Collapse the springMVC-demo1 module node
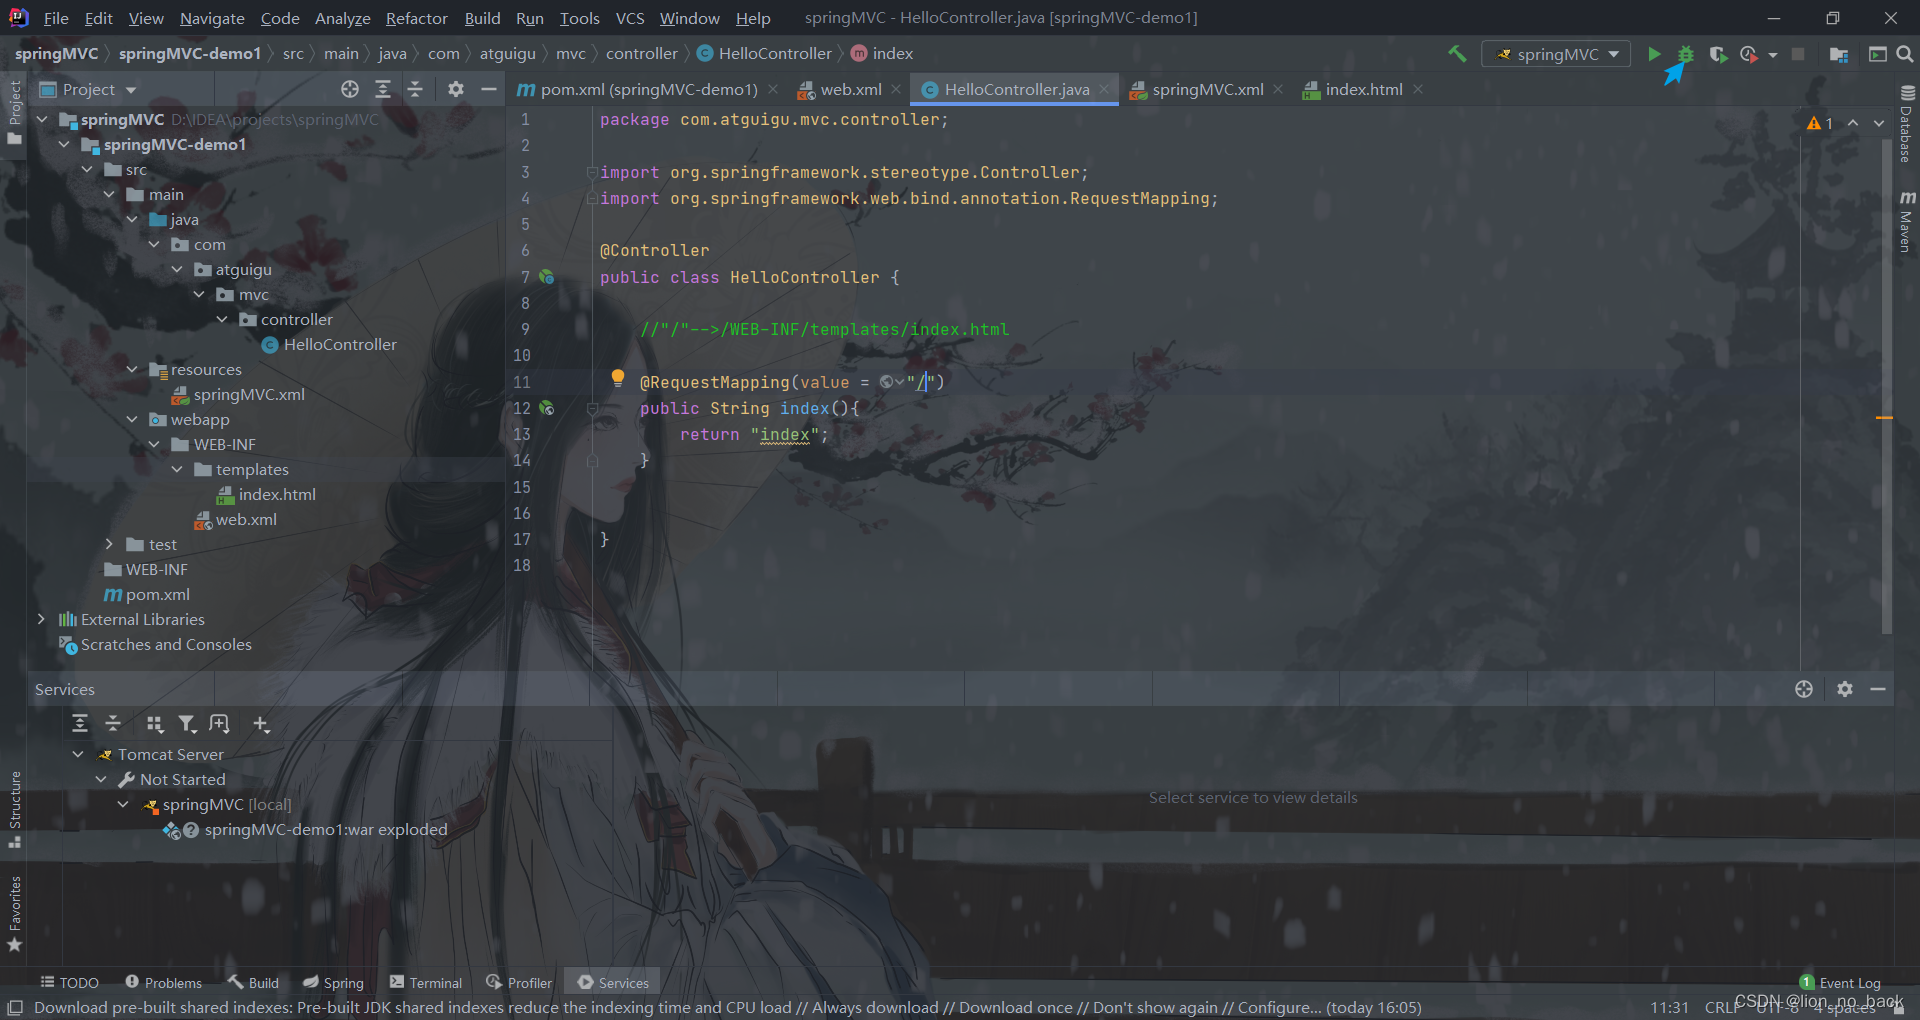 pyautogui.click(x=65, y=144)
